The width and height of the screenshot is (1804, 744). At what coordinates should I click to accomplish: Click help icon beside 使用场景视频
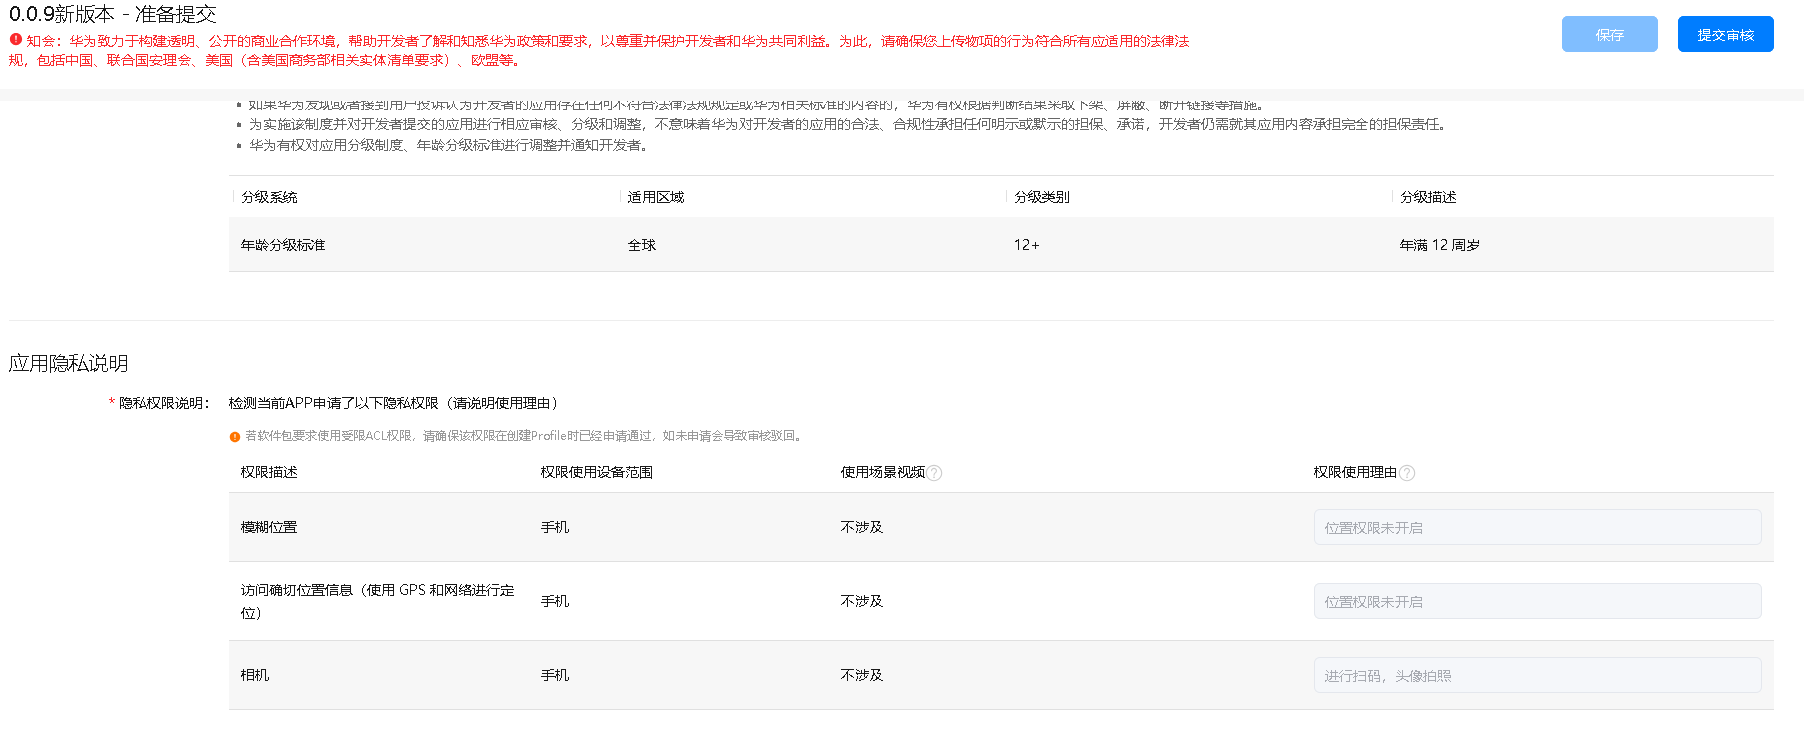pyautogui.click(x=934, y=473)
